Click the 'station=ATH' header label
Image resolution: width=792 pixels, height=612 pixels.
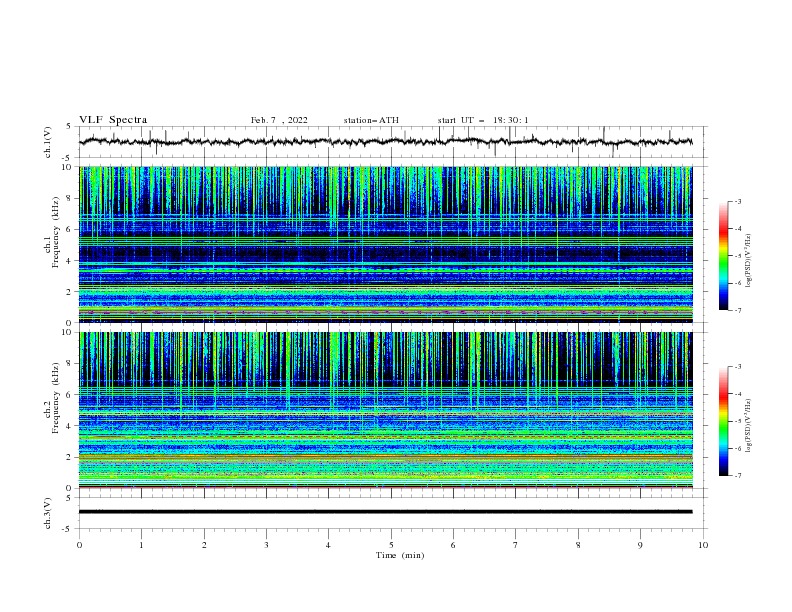[x=371, y=120]
